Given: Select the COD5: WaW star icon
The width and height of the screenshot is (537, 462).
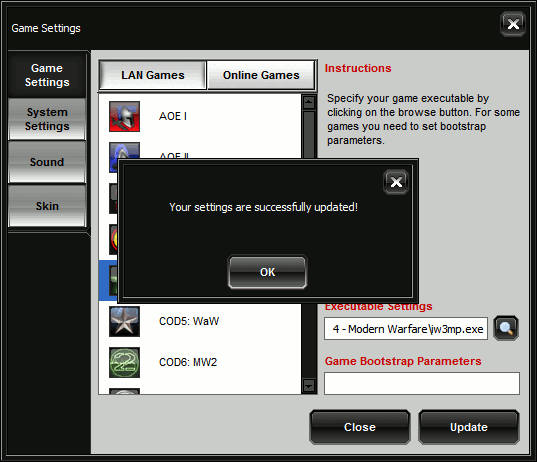Looking at the screenshot, I should coord(124,322).
